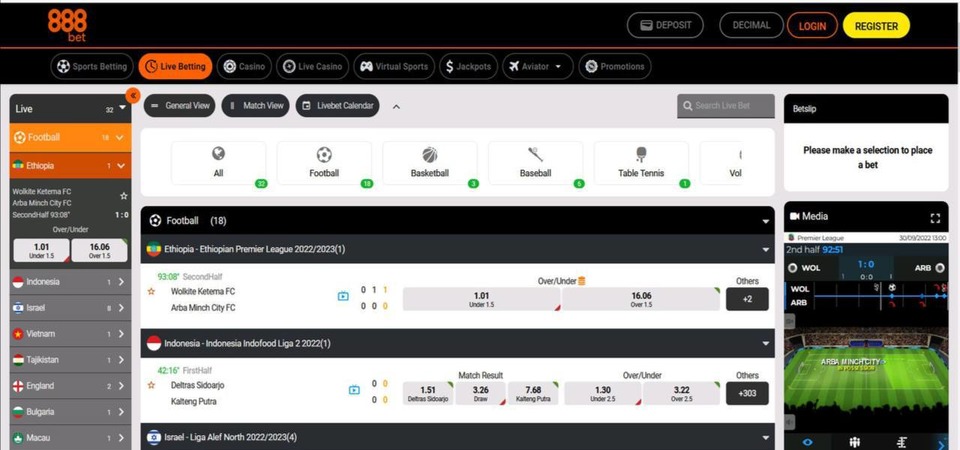Click the yellow Register button
Image resolution: width=960 pixels, height=450 pixels.
876,26
